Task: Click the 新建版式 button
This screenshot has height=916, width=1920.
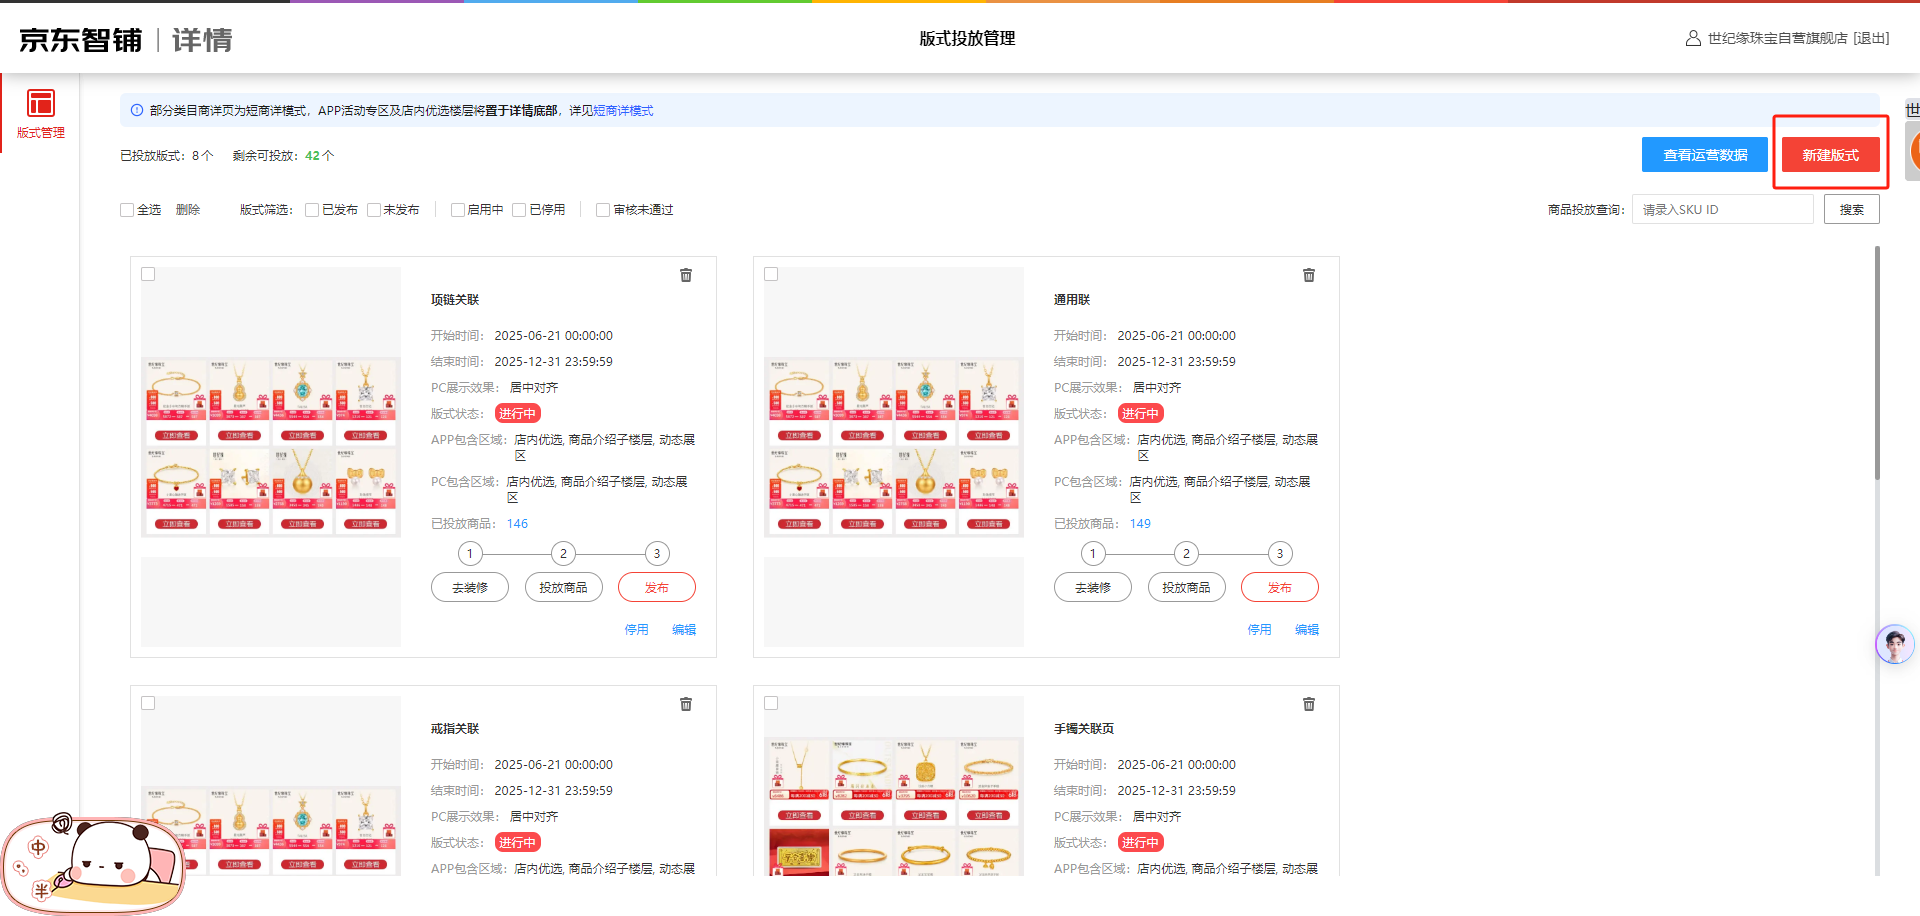Action: (1830, 155)
